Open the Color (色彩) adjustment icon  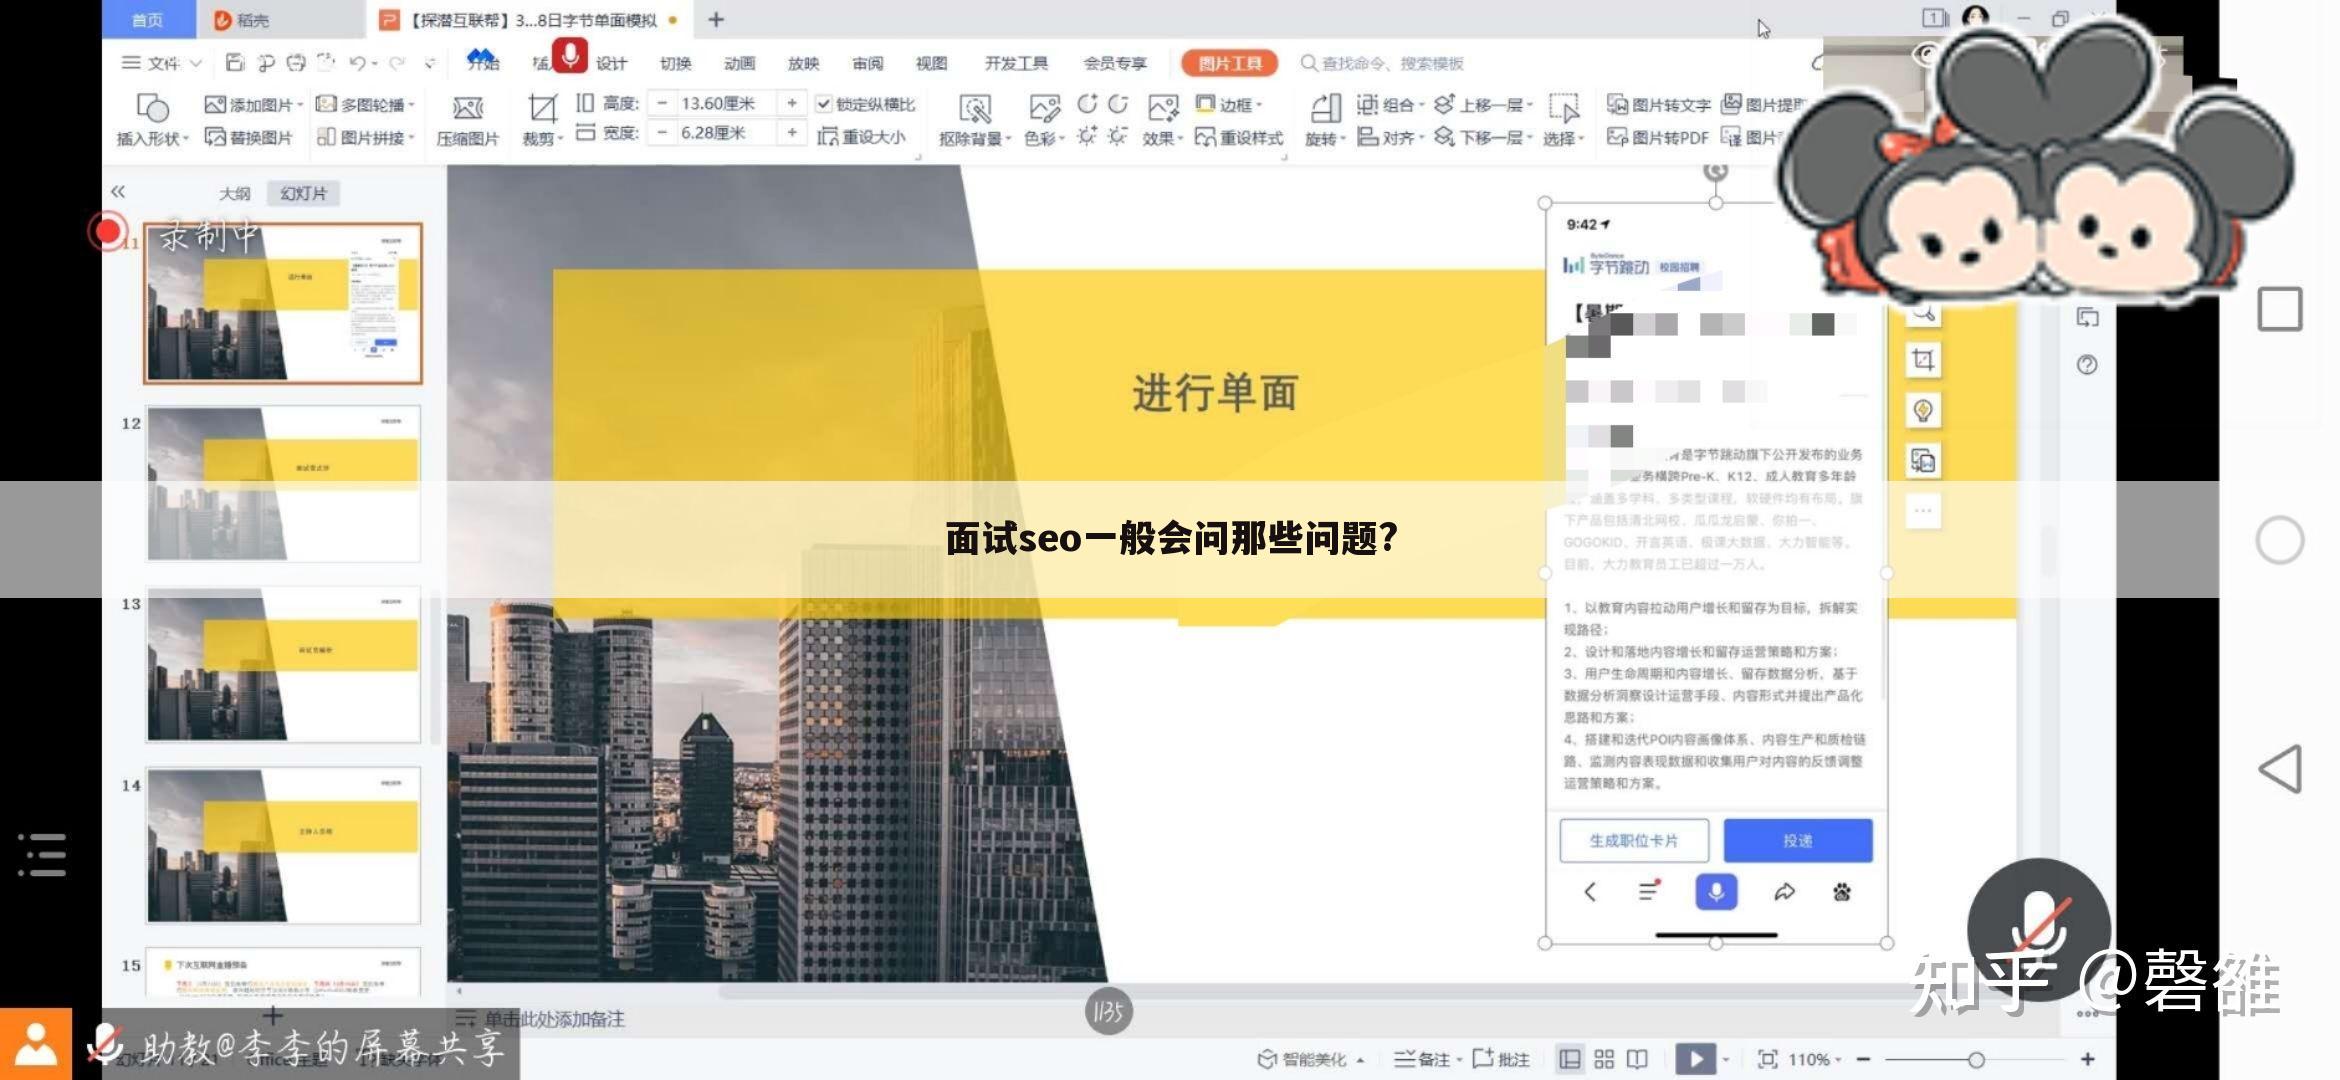click(1043, 108)
